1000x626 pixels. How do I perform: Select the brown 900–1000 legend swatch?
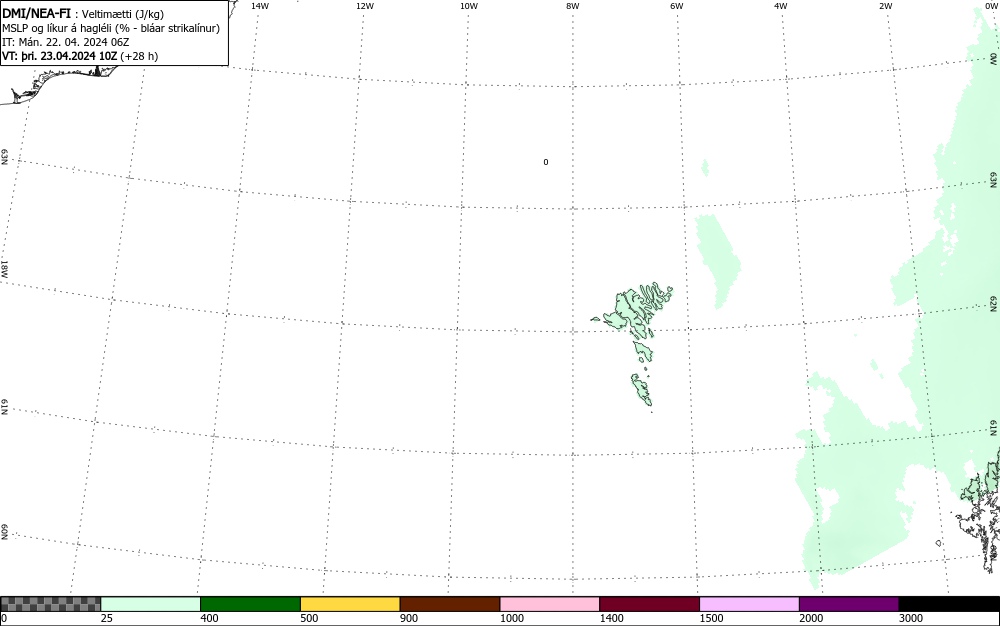point(450,604)
